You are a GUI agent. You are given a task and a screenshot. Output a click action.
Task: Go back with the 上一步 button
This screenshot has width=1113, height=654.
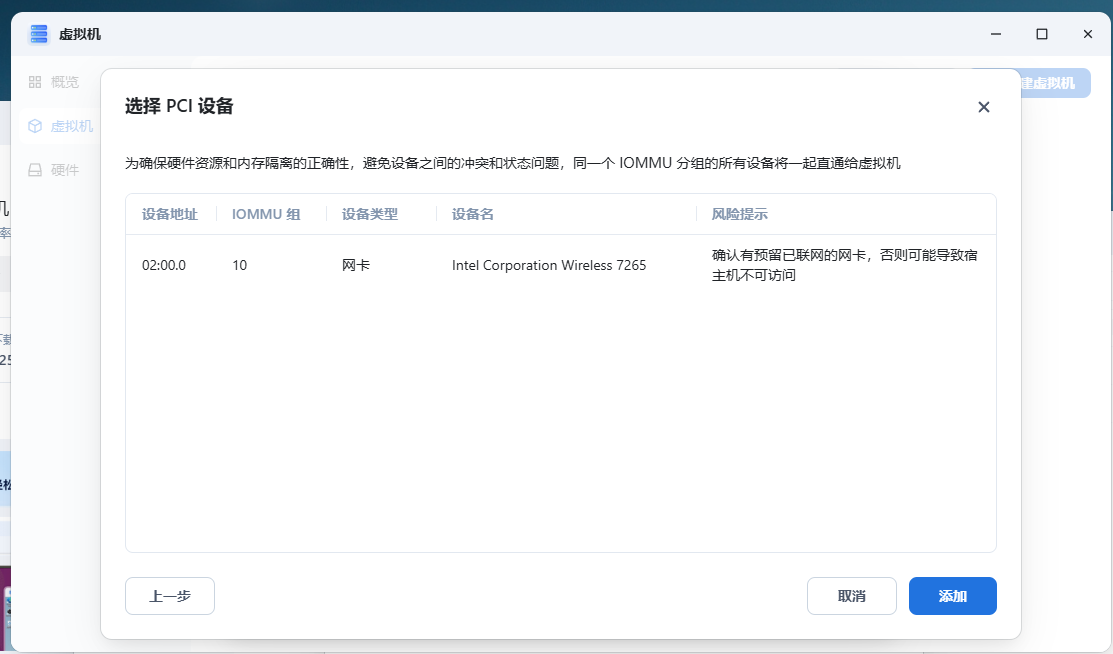coord(170,596)
